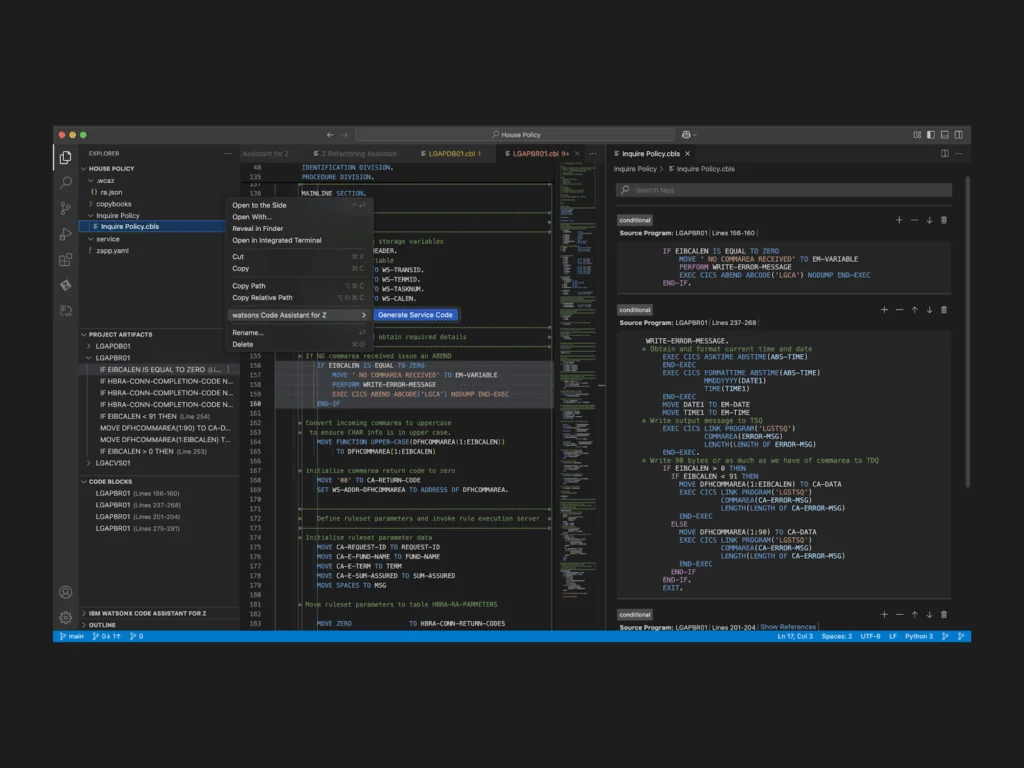Delete the Lines 201-204 code block
The image size is (1024, 768).
tap(944, 615)
